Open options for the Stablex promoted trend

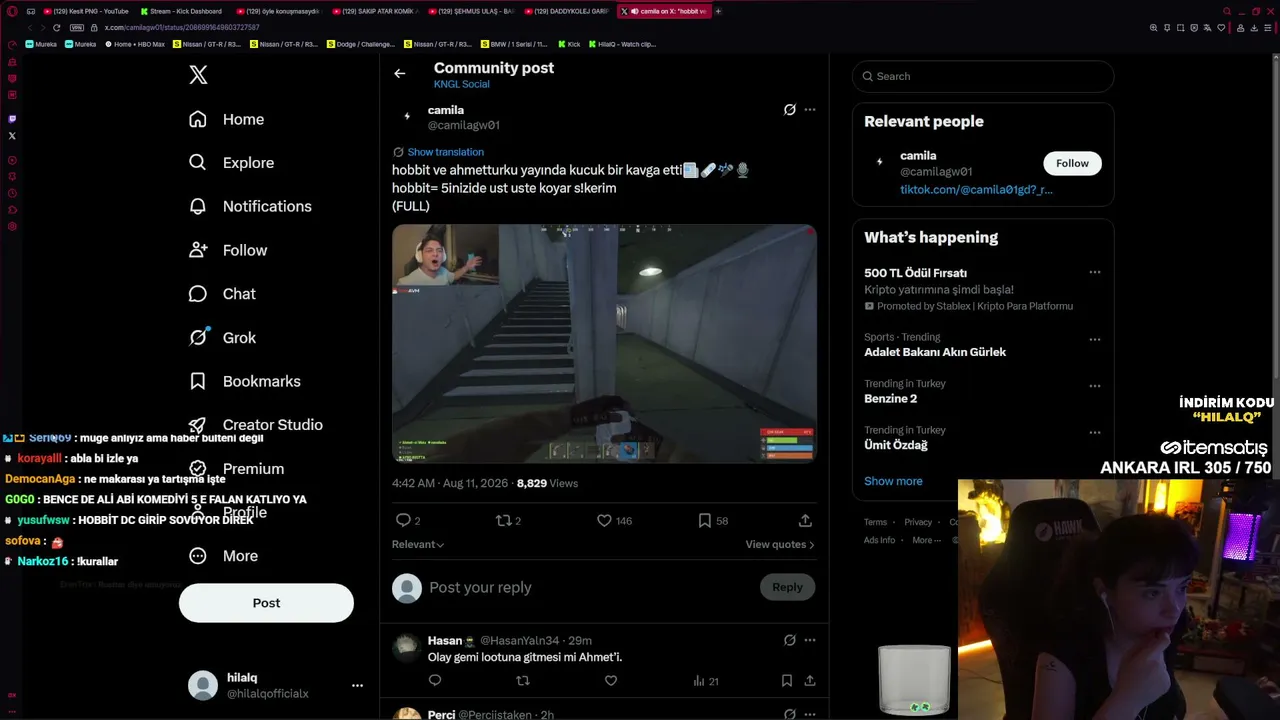(x=1095, y=272)
